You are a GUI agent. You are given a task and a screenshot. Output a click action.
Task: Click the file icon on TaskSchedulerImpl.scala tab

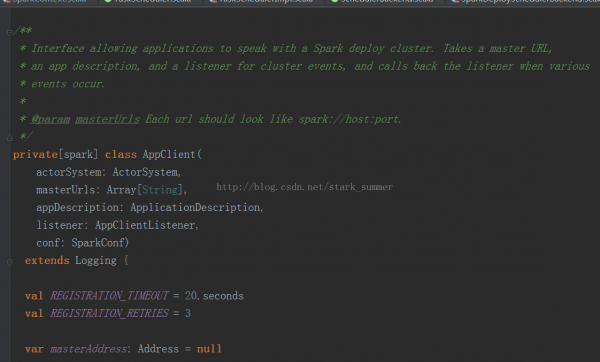point(213,1)
